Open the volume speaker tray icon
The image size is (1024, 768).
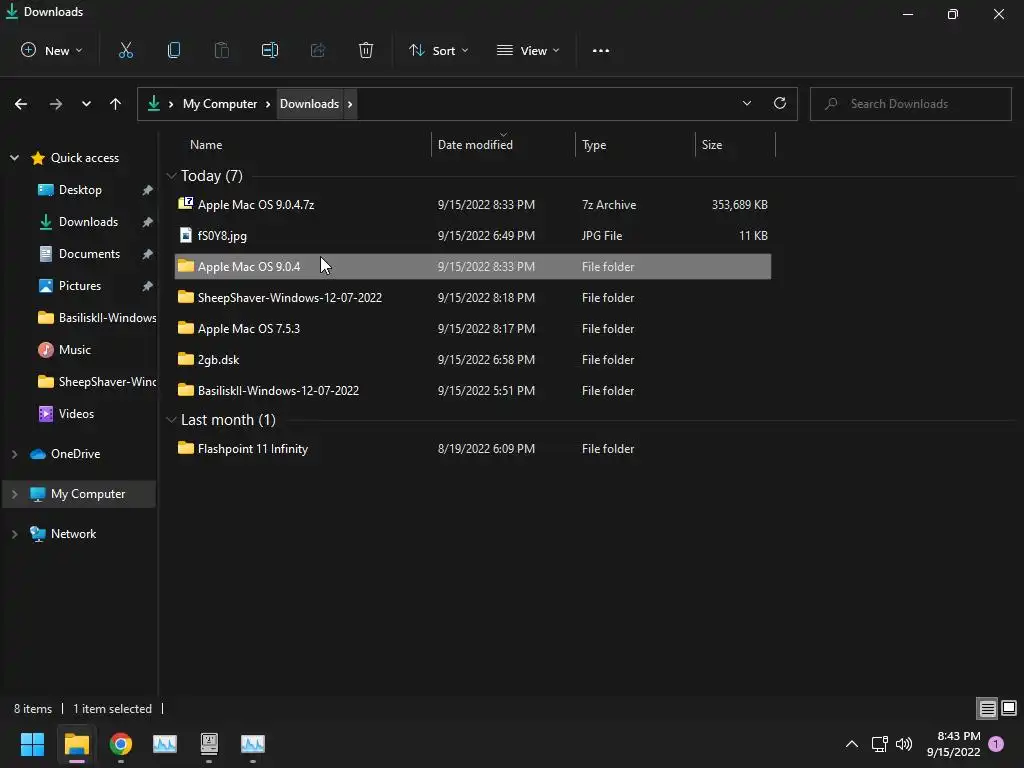904,744
